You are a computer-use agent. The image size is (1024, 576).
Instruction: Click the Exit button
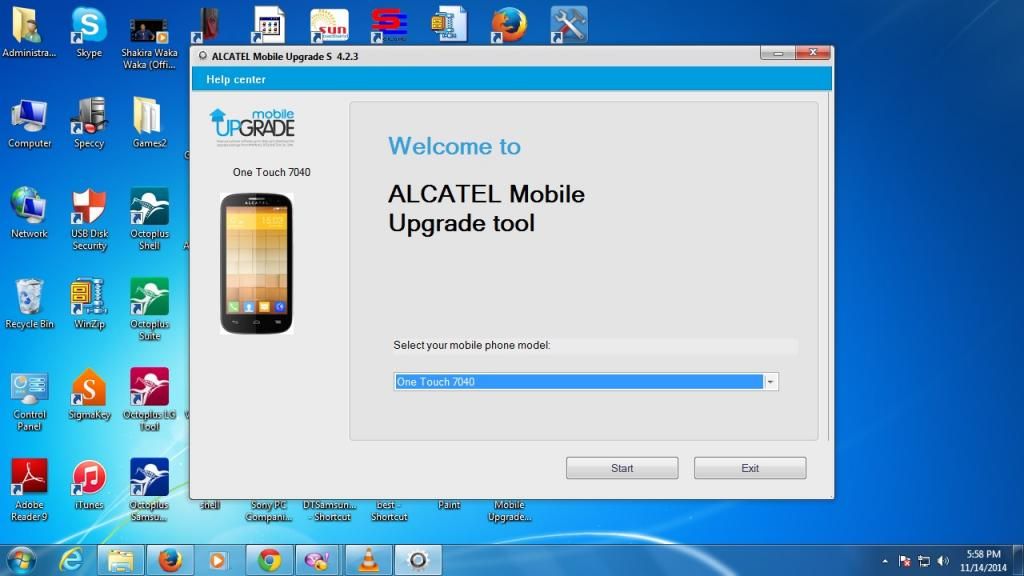point(750,468)
